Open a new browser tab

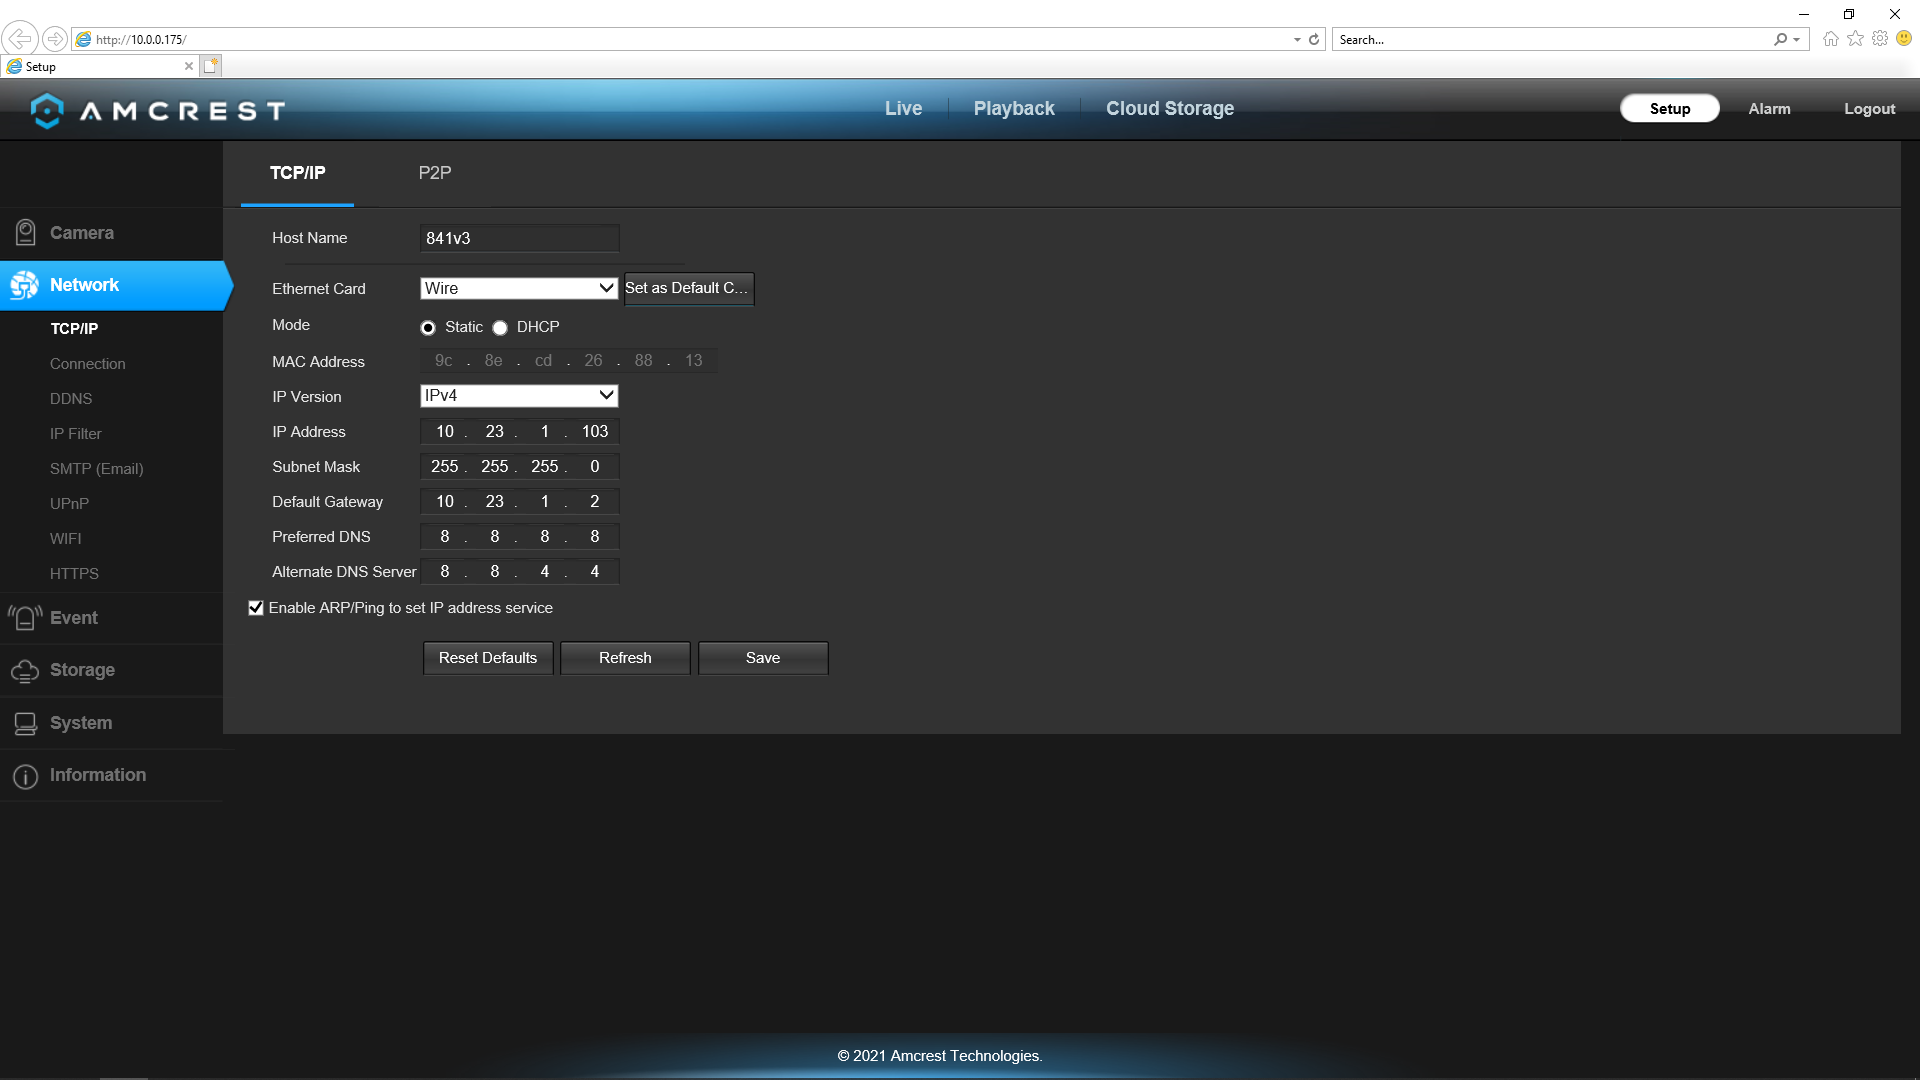click(x=210, y=66)
